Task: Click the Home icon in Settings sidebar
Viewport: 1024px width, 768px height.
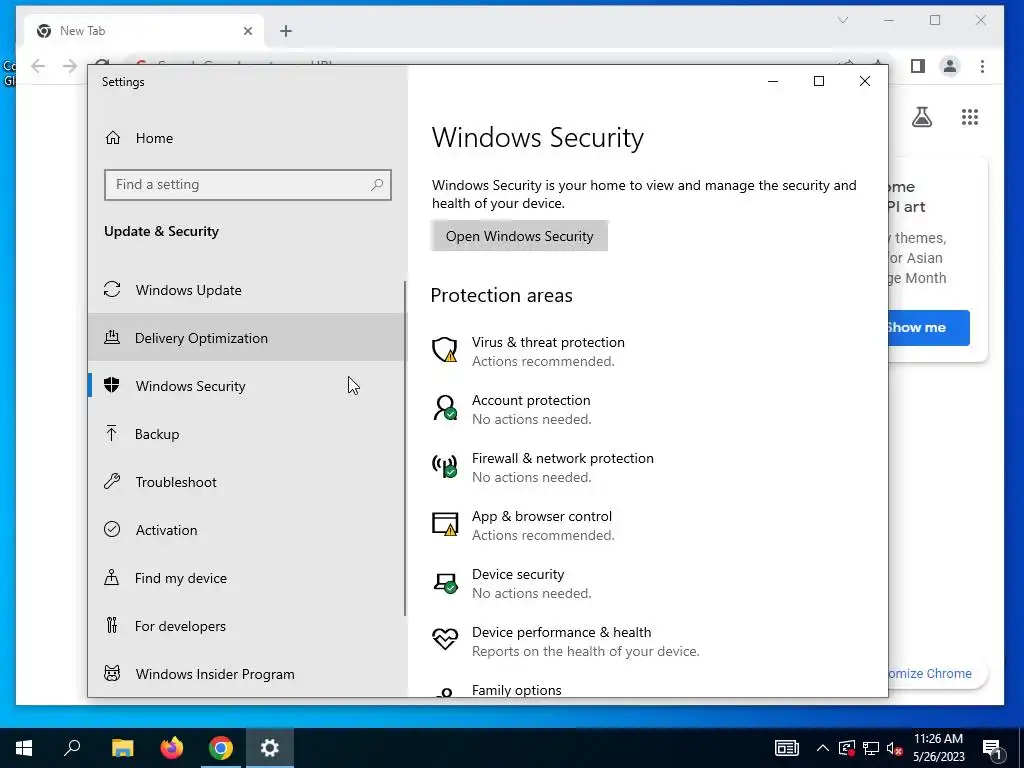Action: [113, 138]
